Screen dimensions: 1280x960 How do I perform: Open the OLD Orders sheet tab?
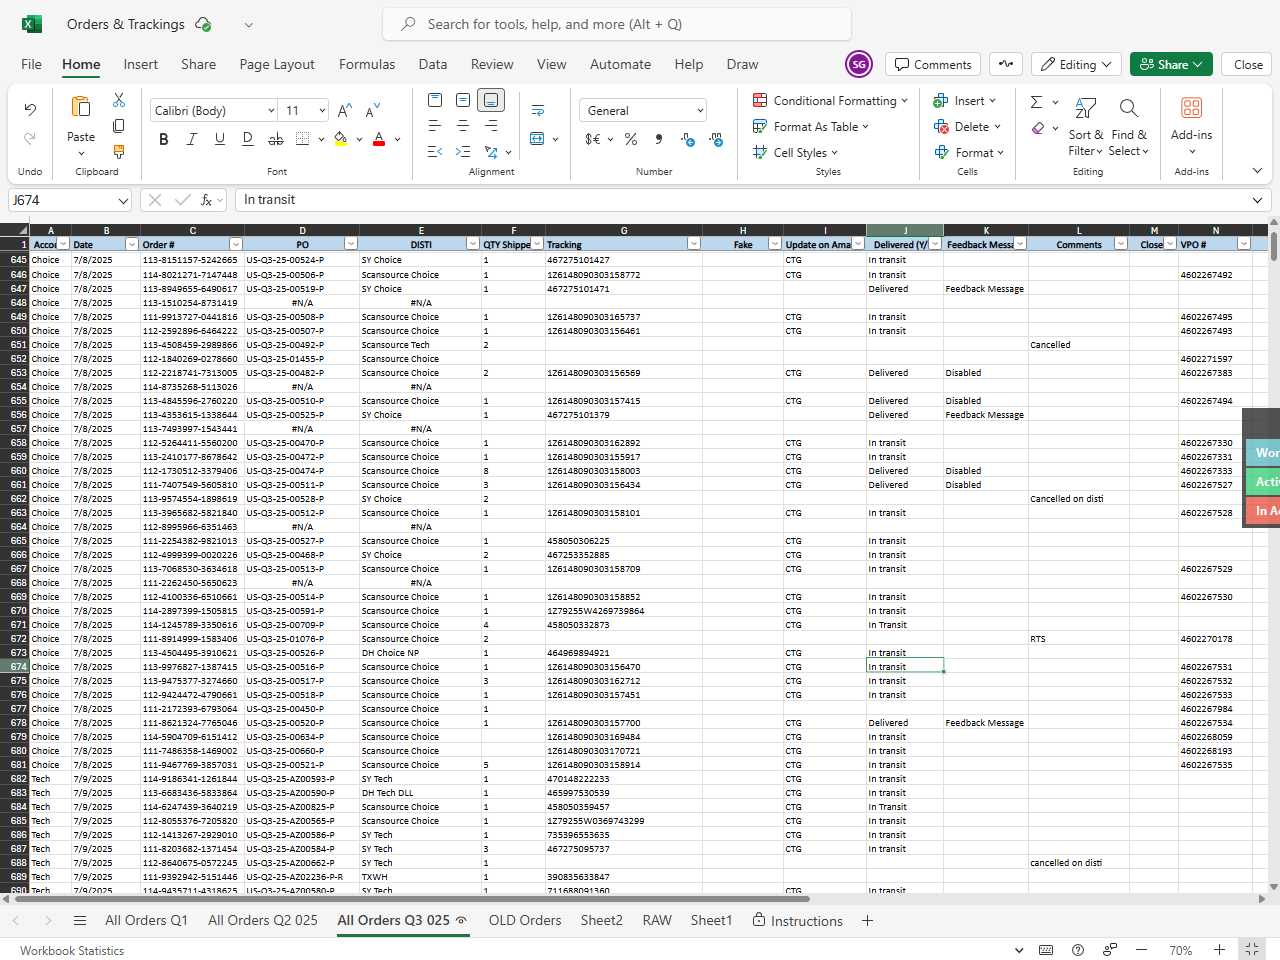(x=525, y=921)
